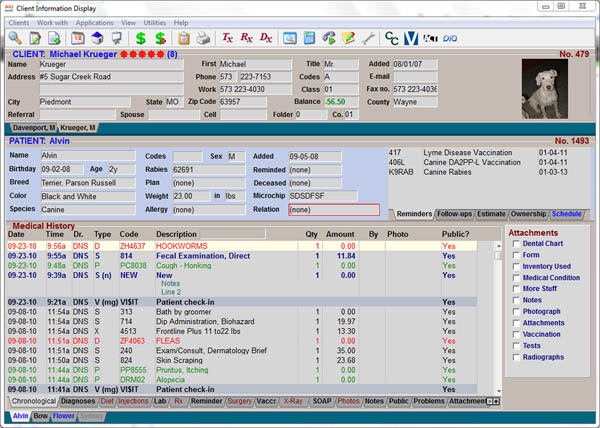The height and width of the screenshot is (428, 600).
Task: Click the edit document pencil icon
Action: coord(35,38)
